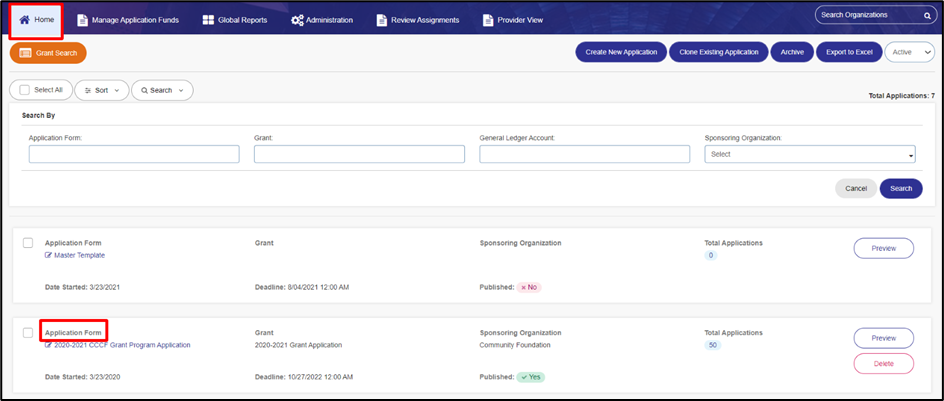This screenshot has width=944, height=401.
Task: Click the Home house icon
Action: [x=25, y=20]
